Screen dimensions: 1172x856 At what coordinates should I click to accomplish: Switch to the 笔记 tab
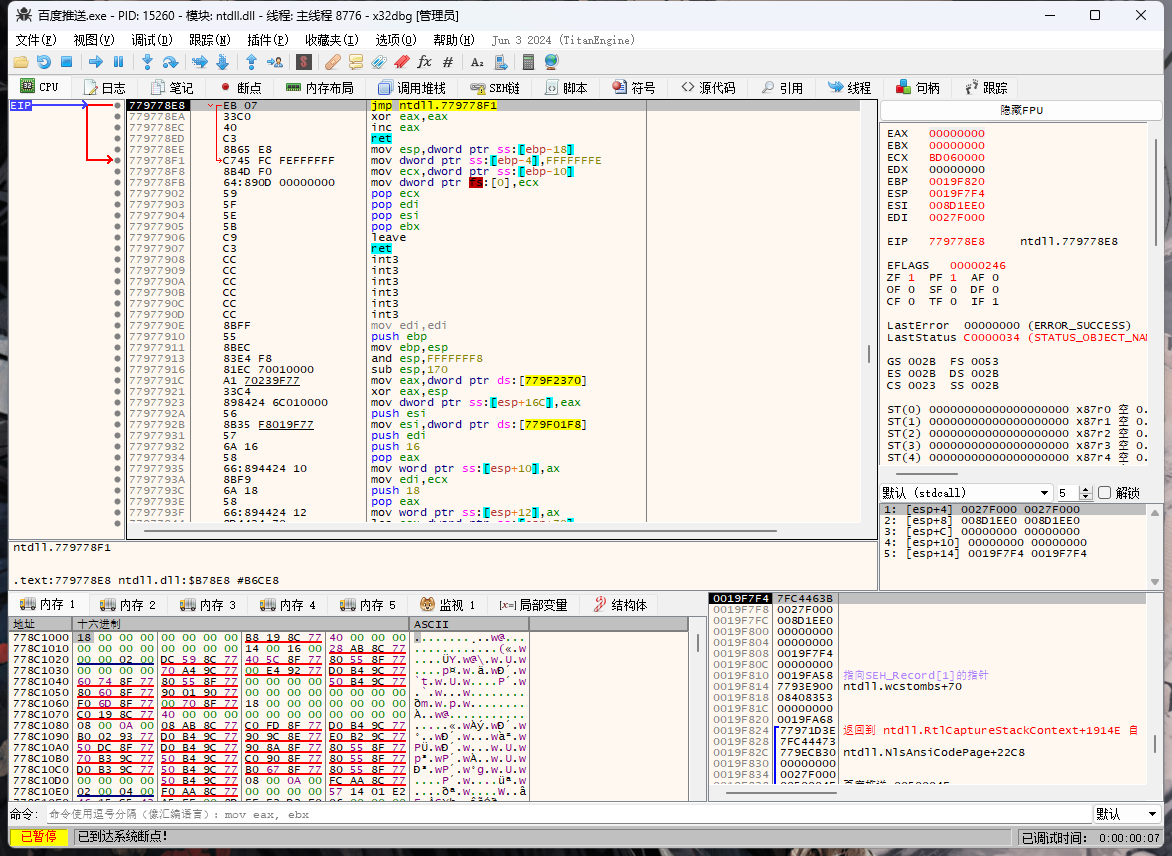coord(171,87)
